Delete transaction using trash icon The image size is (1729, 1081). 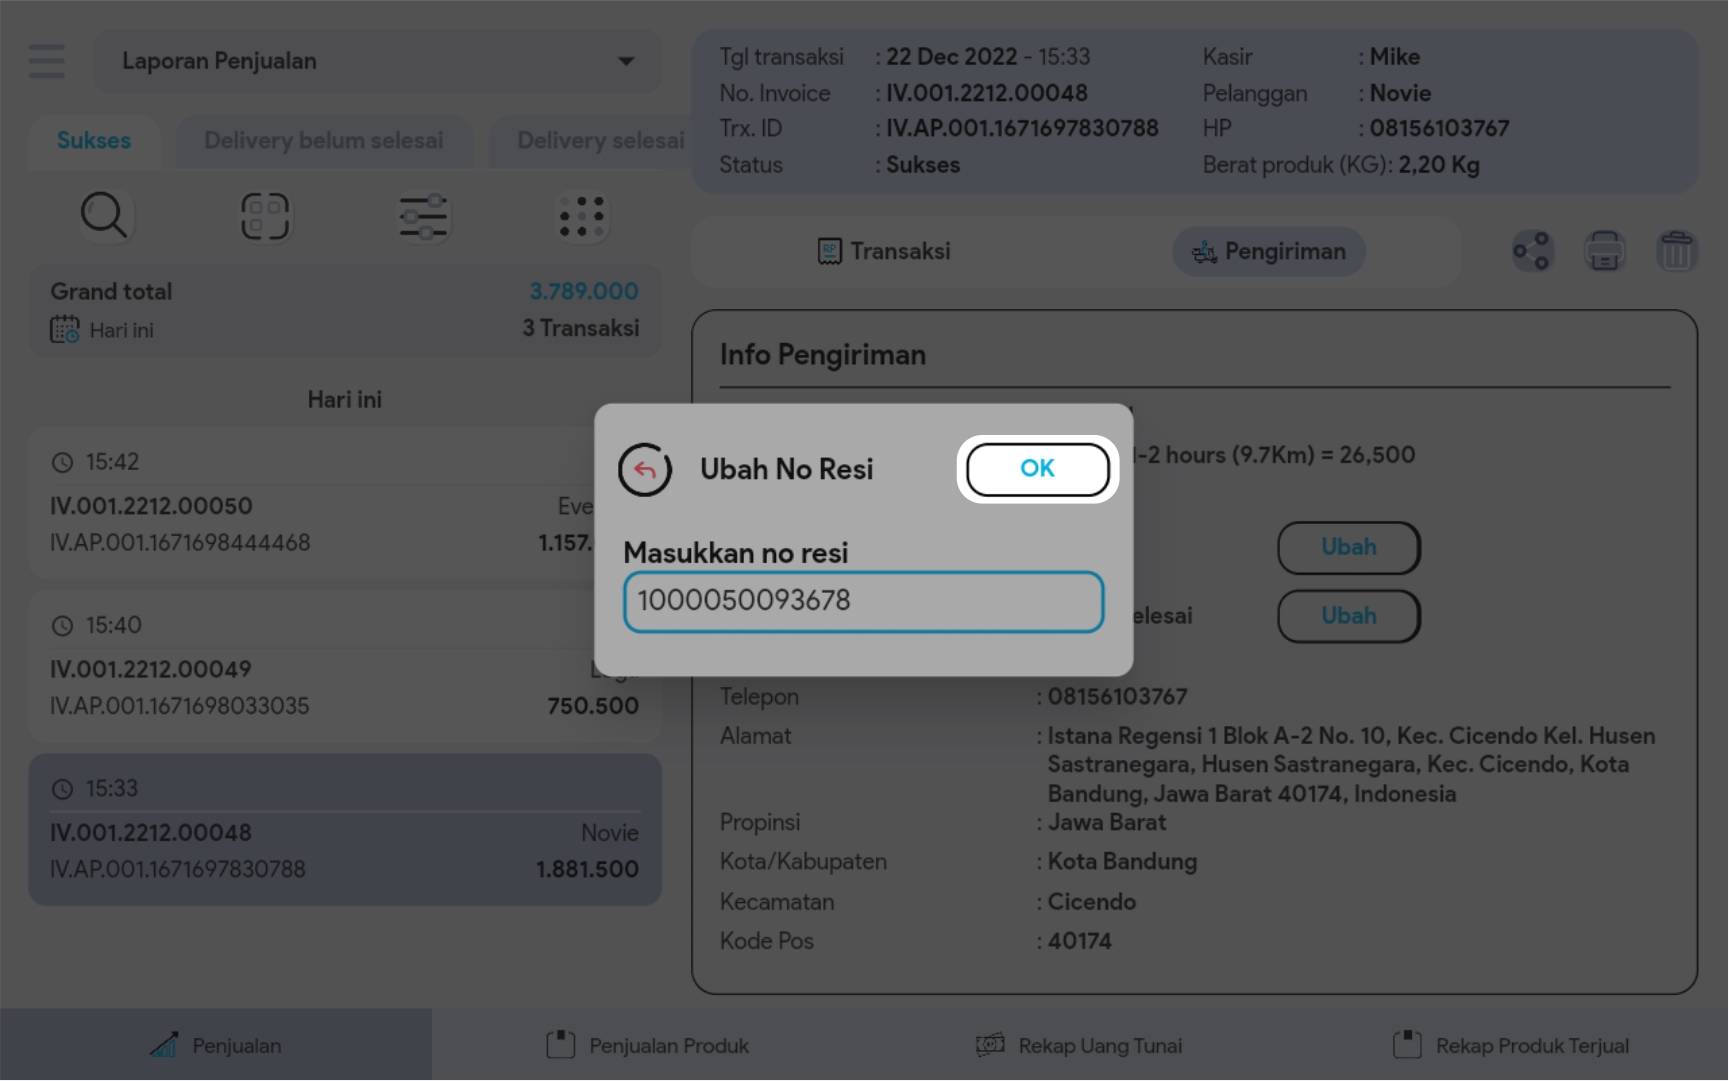click(1676, 251)
